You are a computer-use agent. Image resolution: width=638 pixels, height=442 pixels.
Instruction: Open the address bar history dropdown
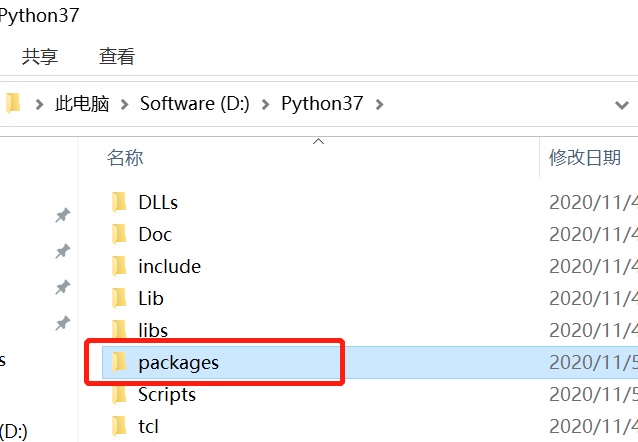[x=622, y=105]
